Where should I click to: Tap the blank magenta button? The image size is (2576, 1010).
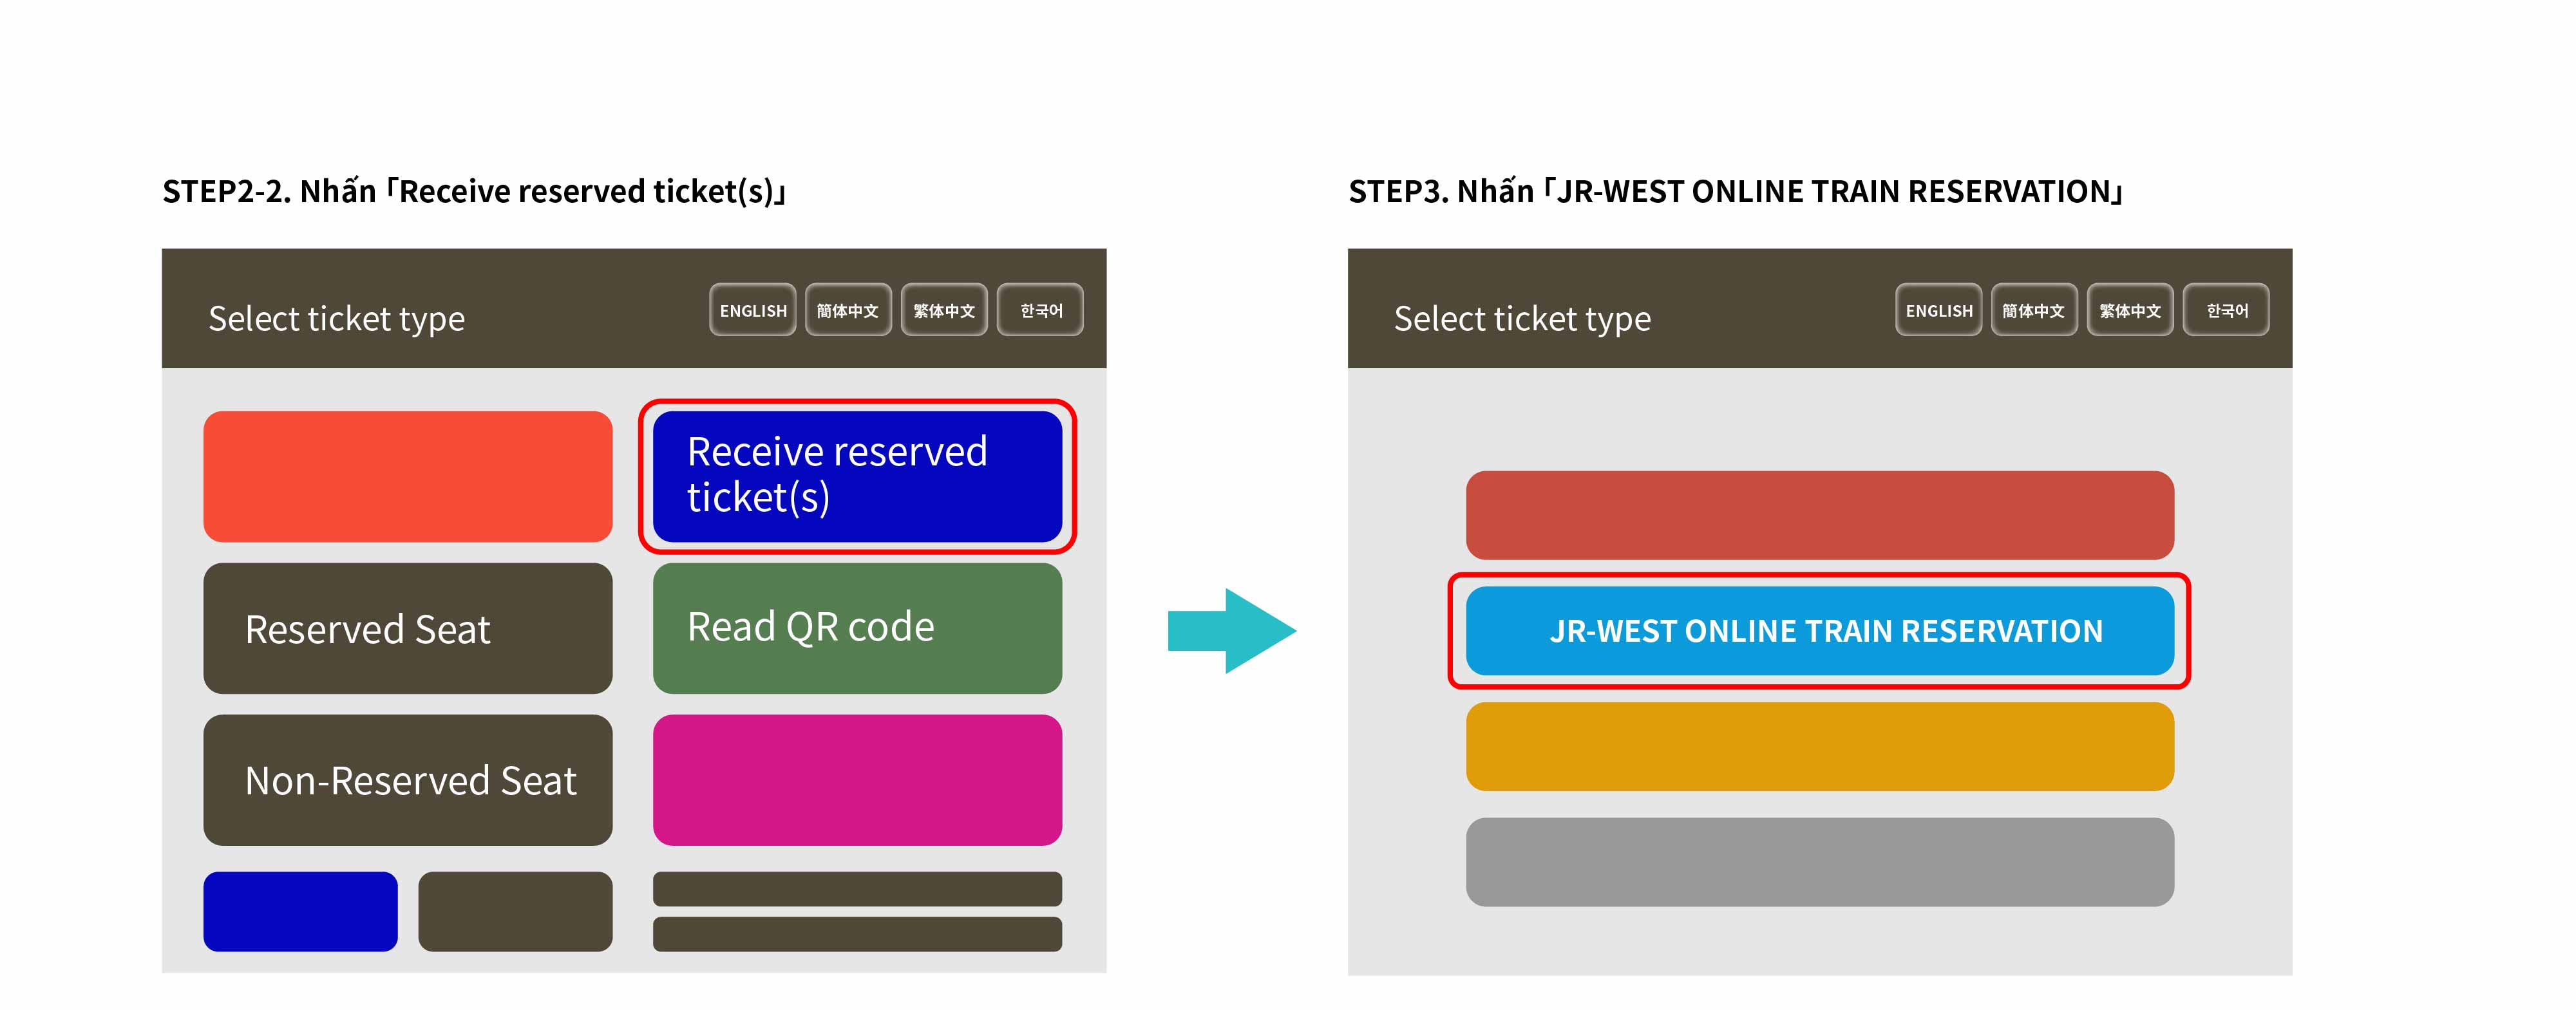pos(857,780)
